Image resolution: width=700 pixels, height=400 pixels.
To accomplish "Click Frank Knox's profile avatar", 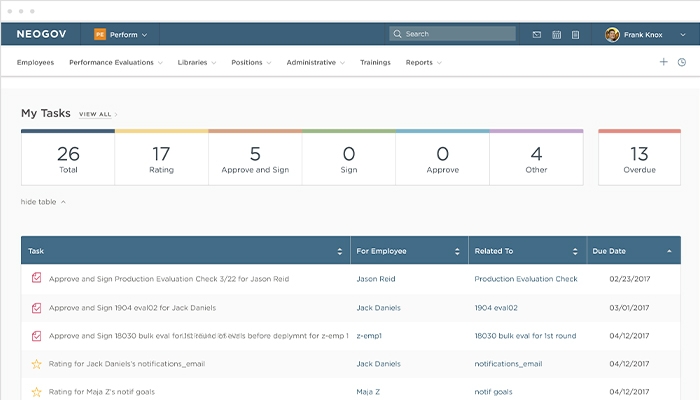I will click(x=612, y=34).
